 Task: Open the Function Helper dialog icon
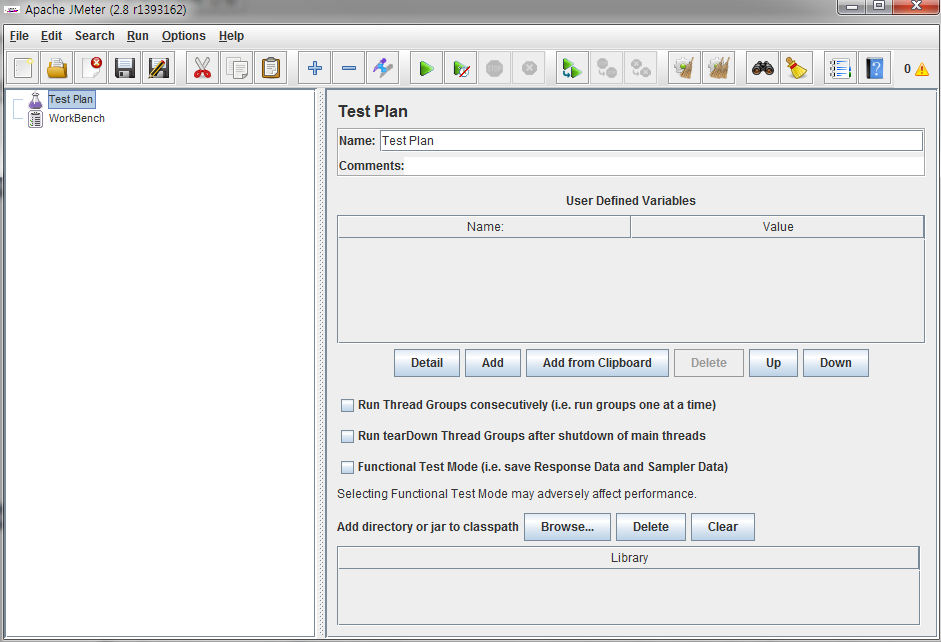pyautogui.click(x=840, y=68)
